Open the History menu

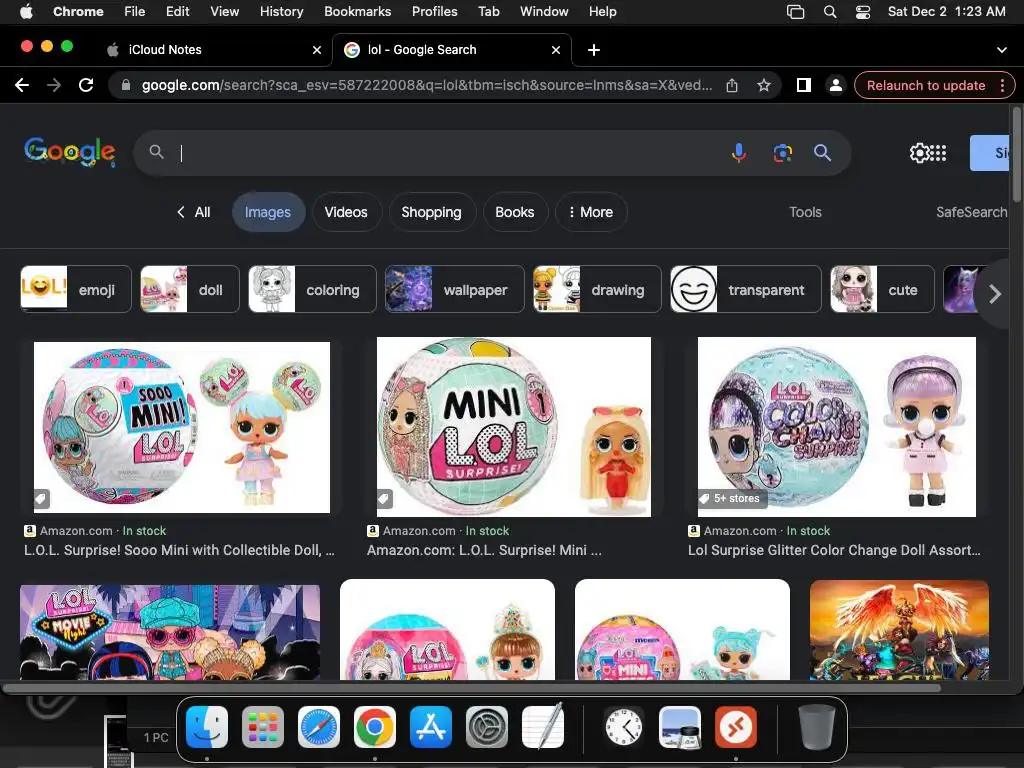(281, 12)
